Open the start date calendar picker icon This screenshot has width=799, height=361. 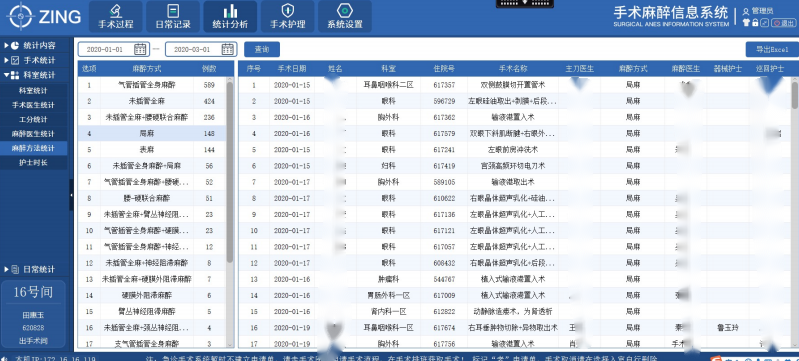(140, 49)
